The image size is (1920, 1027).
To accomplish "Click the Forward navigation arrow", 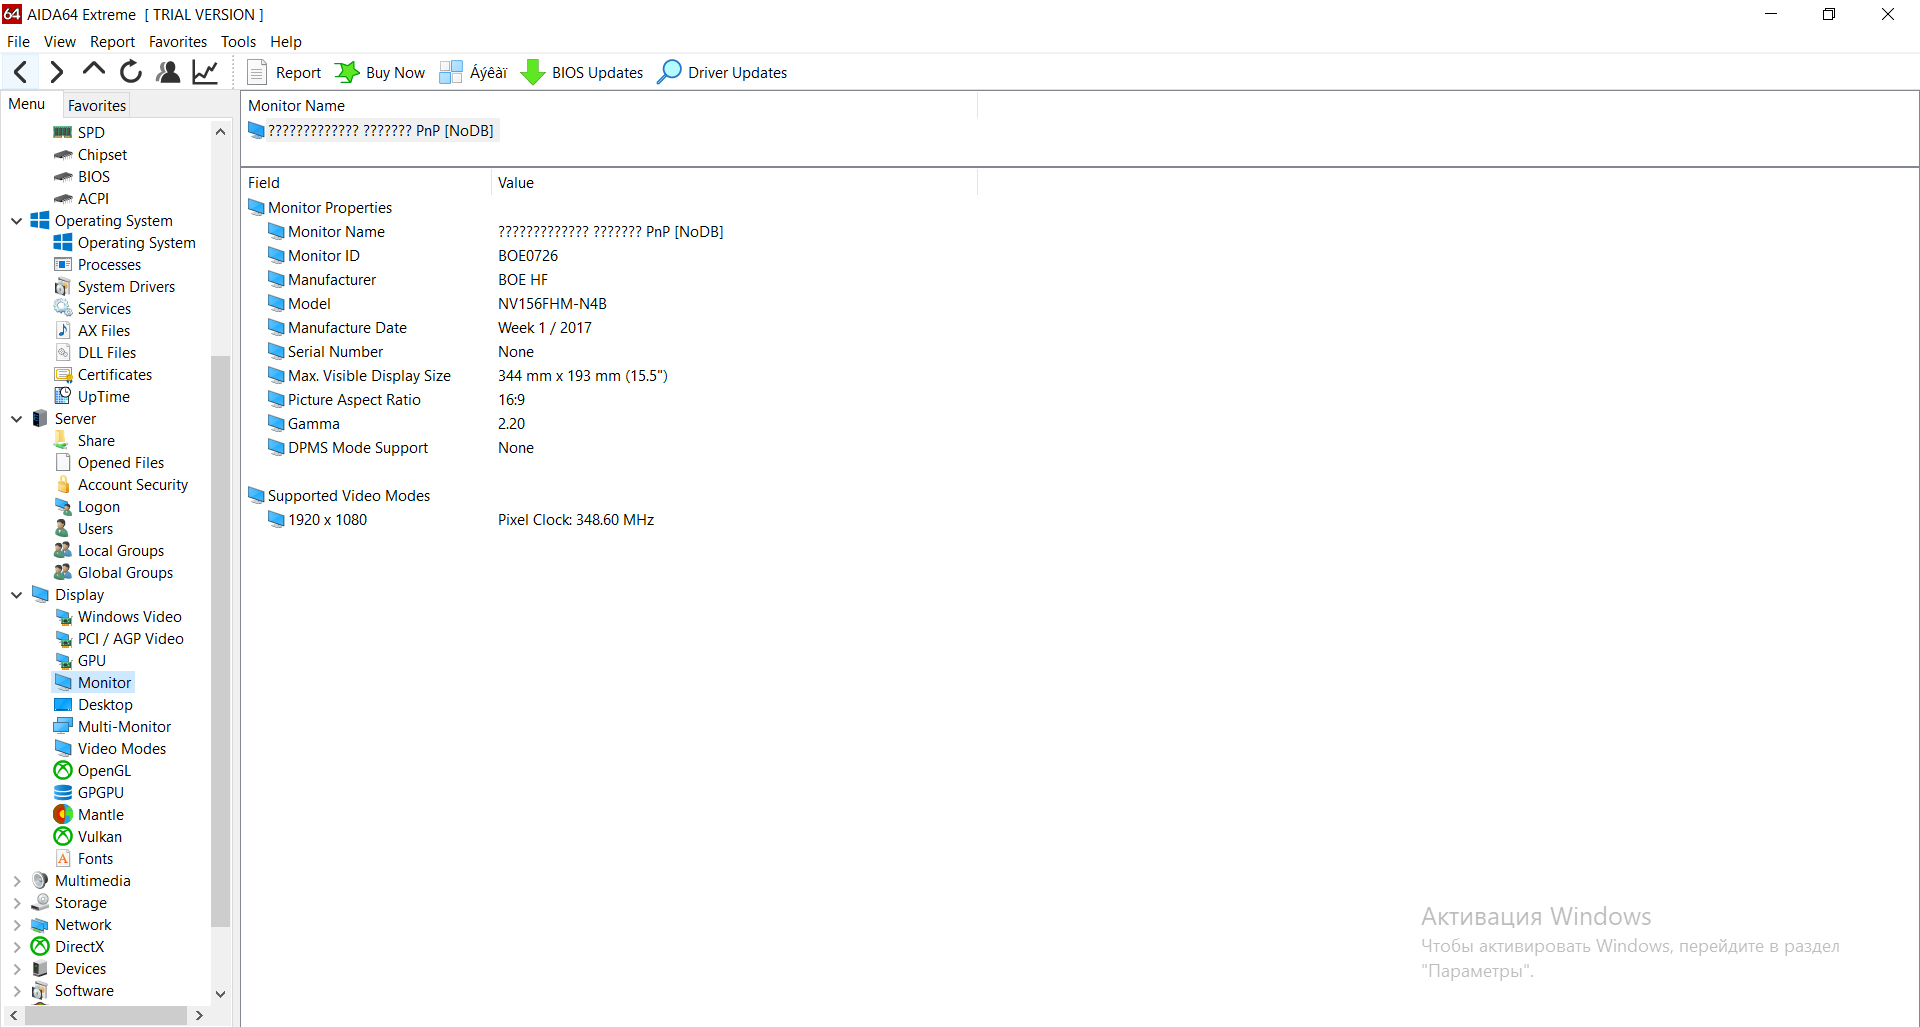I will (57, 72).
